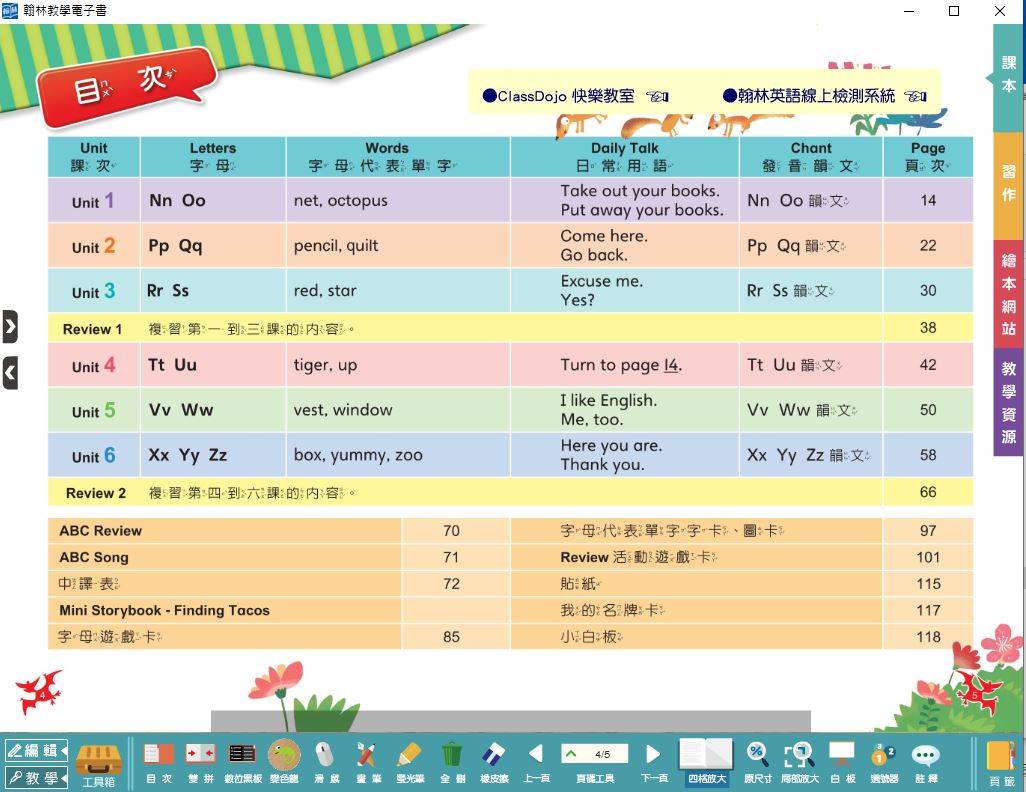Go to previous page with 上一頁
This screenshot has width=1026, height=792.
click(536, 763)
